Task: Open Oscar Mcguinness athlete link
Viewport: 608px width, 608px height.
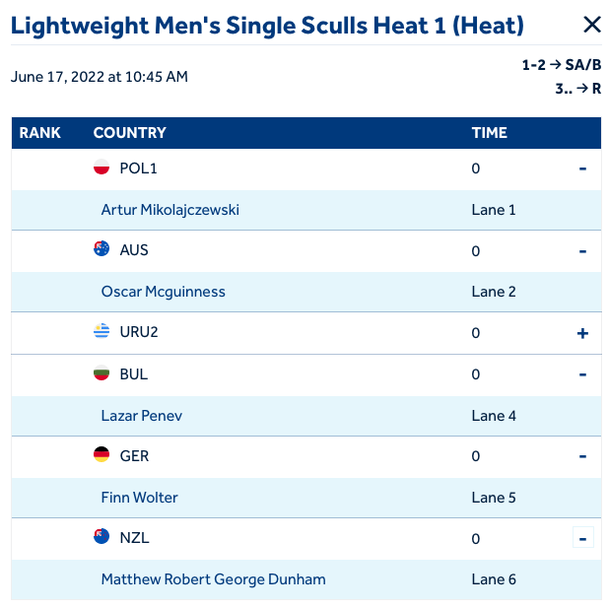Action: 163,292
